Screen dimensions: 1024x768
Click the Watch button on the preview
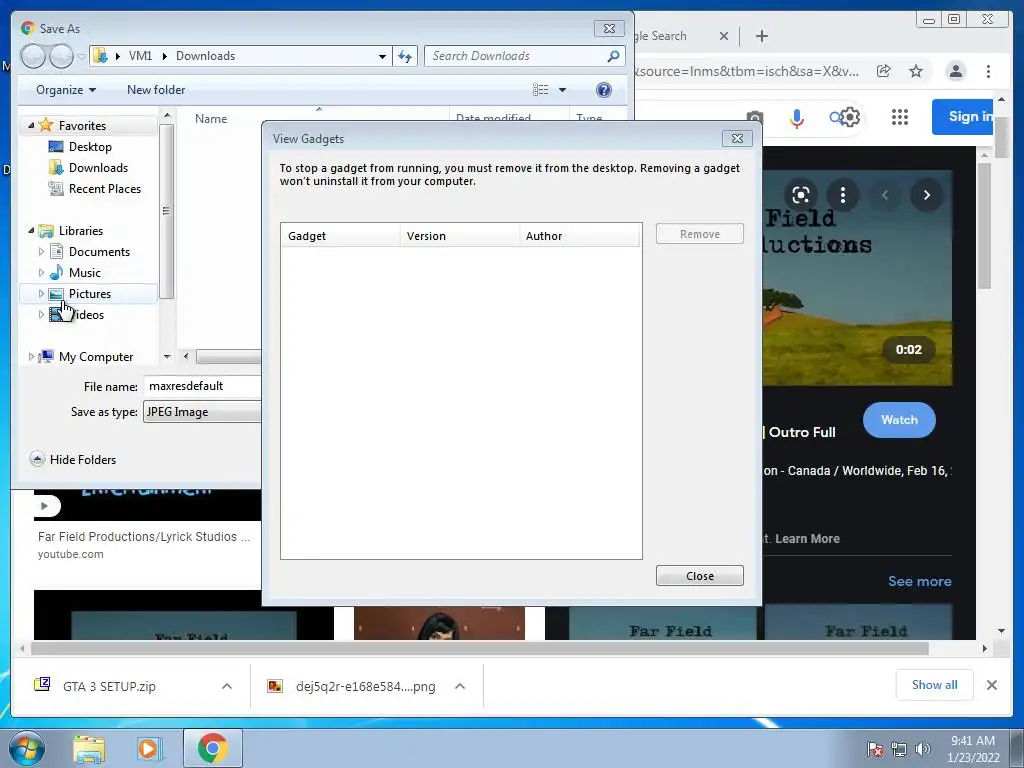coord(899,420)
